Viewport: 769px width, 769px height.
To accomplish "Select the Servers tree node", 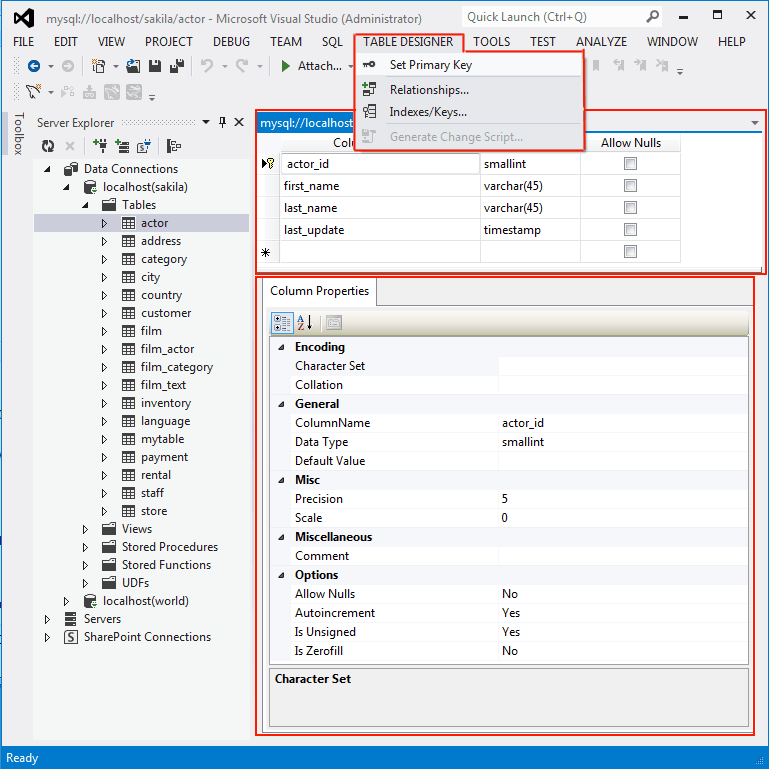I will [x=102, y=619].
